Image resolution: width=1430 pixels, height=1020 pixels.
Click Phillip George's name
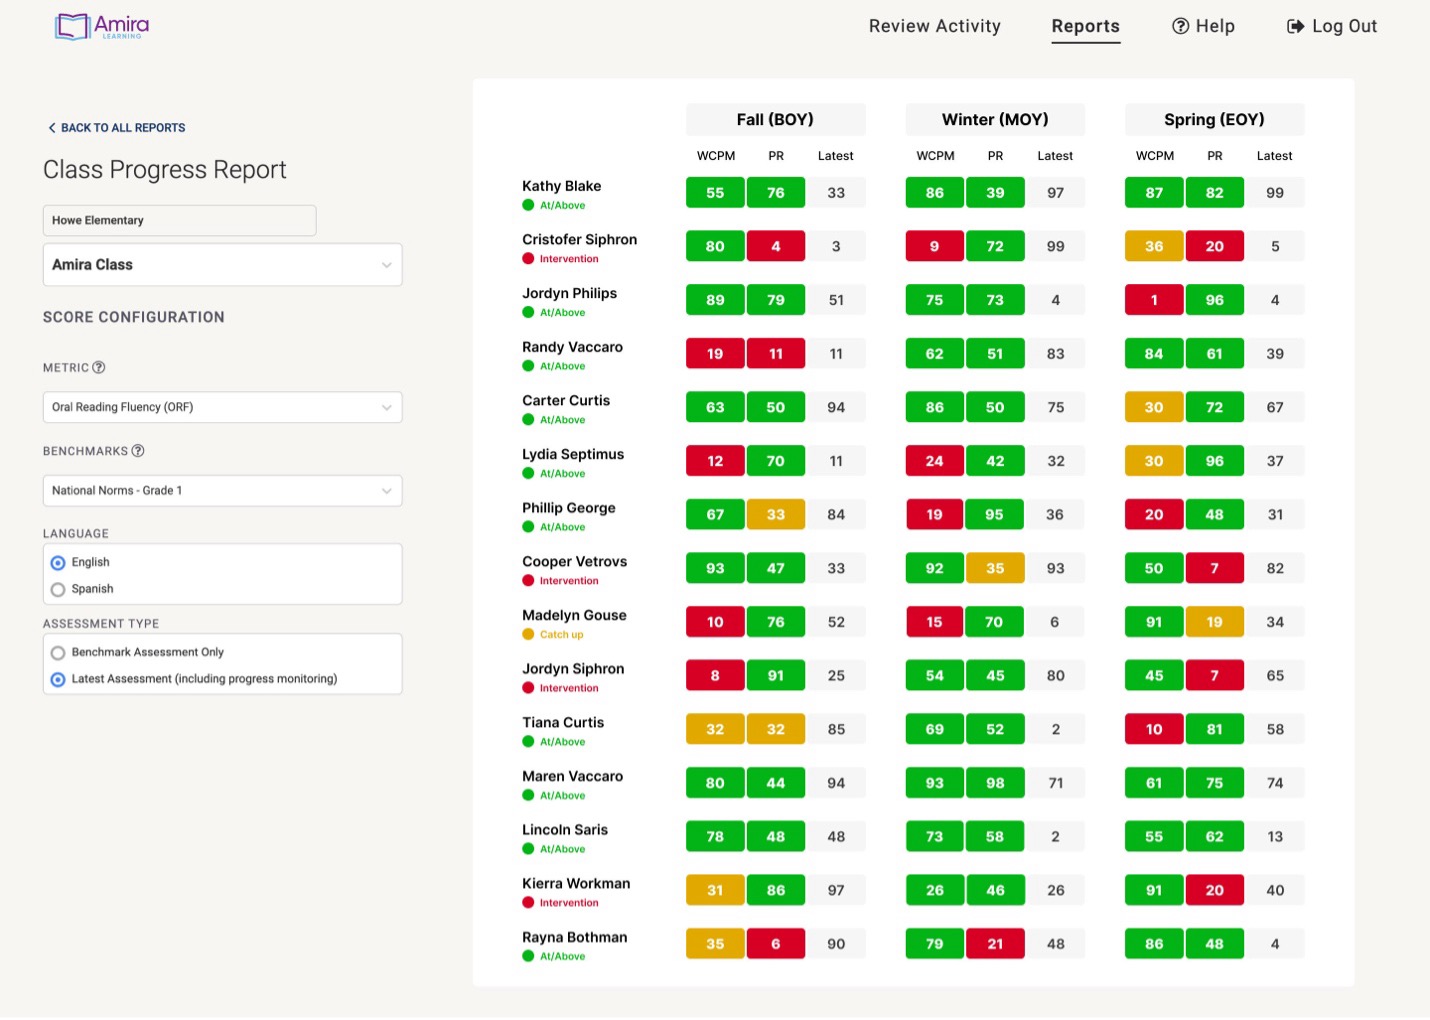tap(569, 508)
